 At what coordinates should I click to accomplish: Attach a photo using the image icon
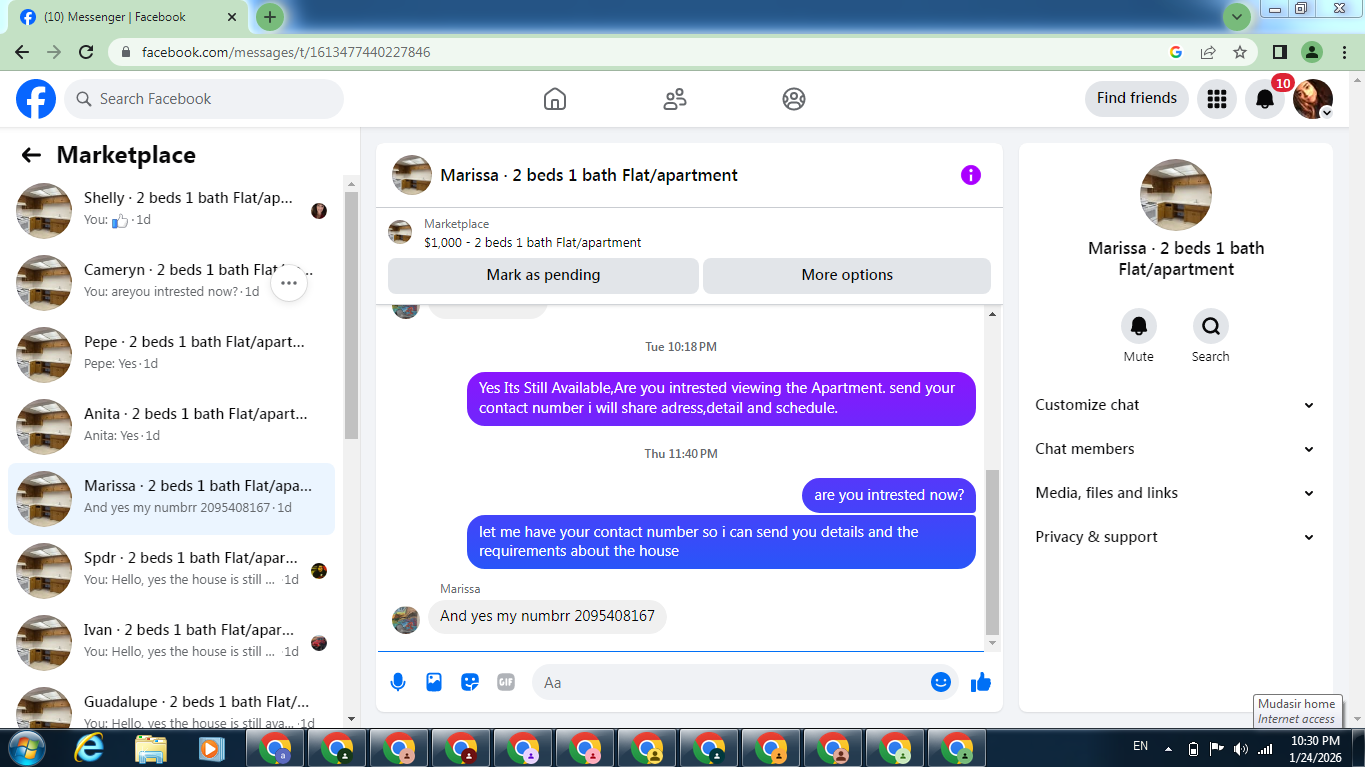(x=434, y=682)
